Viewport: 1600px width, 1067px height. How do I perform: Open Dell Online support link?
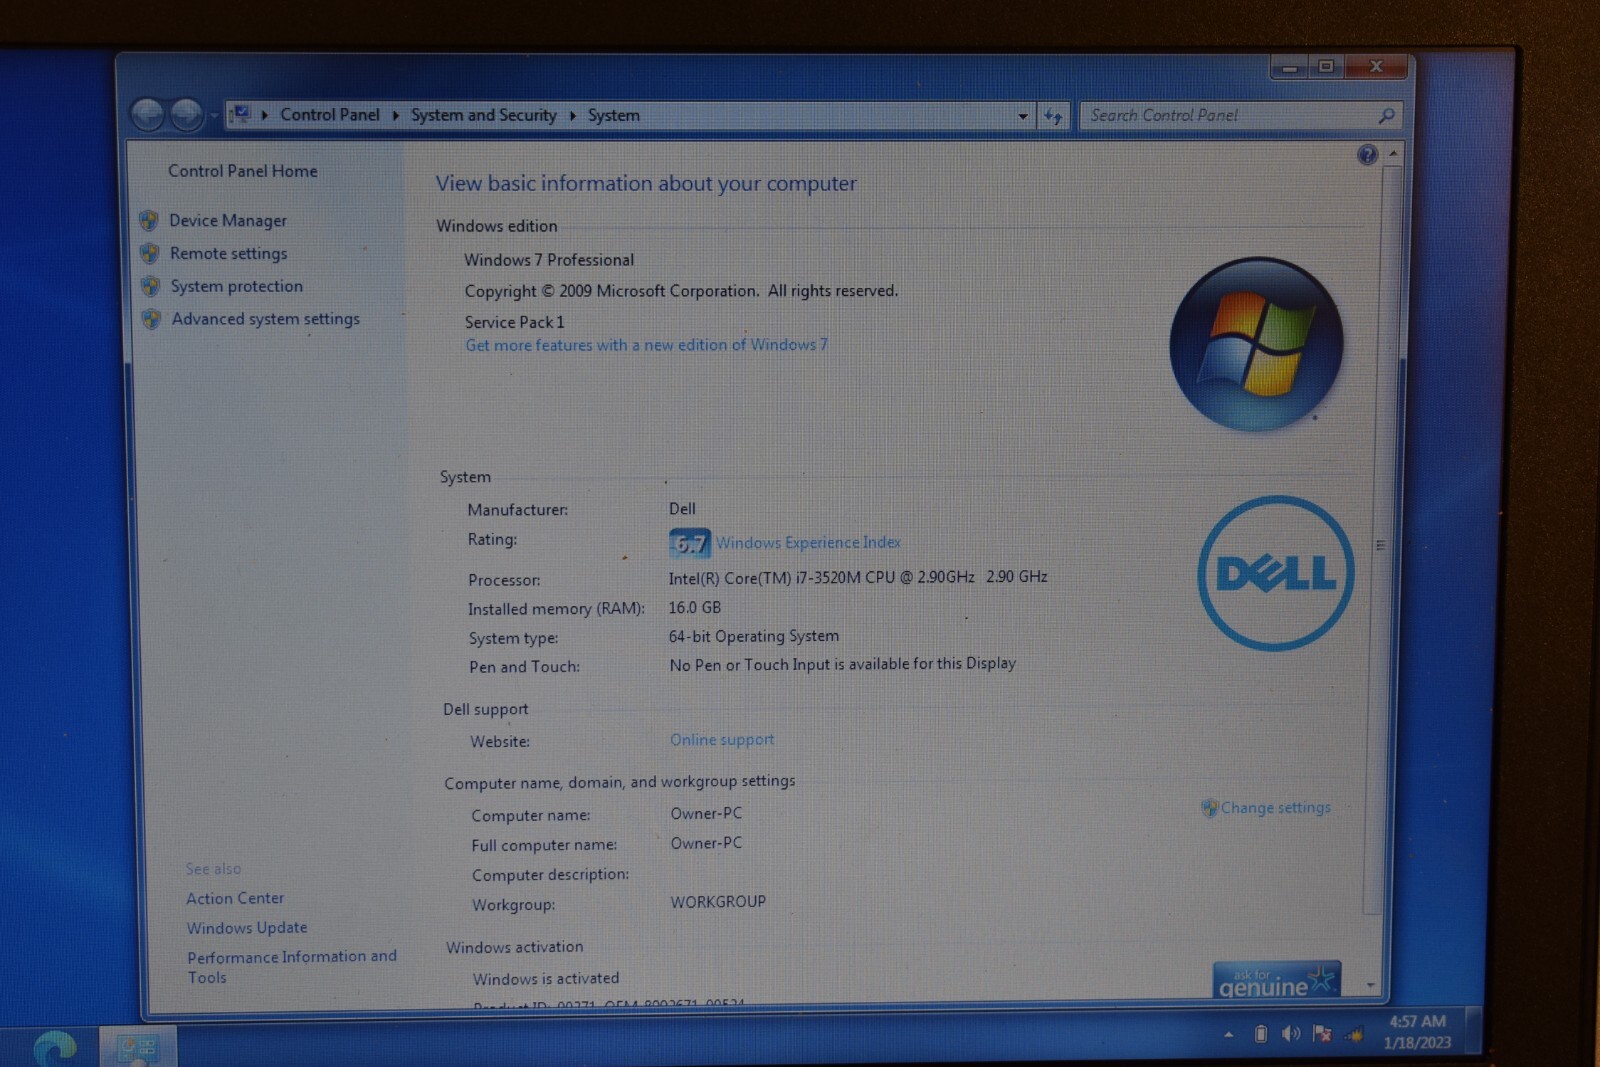(722, 740)
